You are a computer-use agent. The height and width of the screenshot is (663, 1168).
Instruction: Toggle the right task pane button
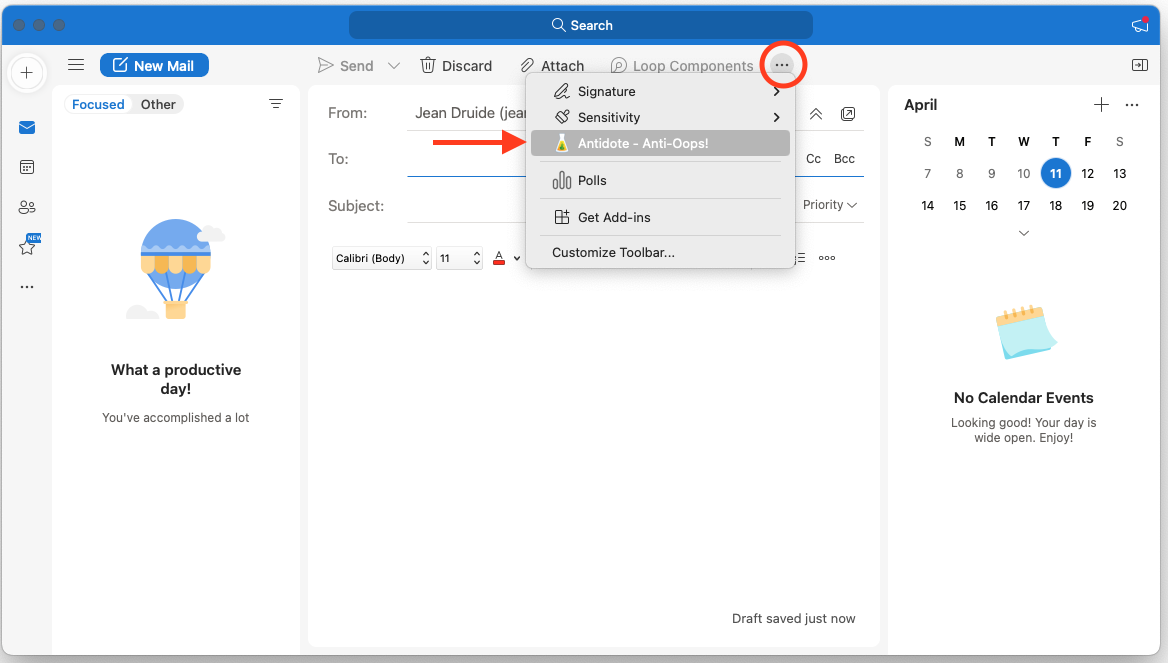tap(1139, 65)
